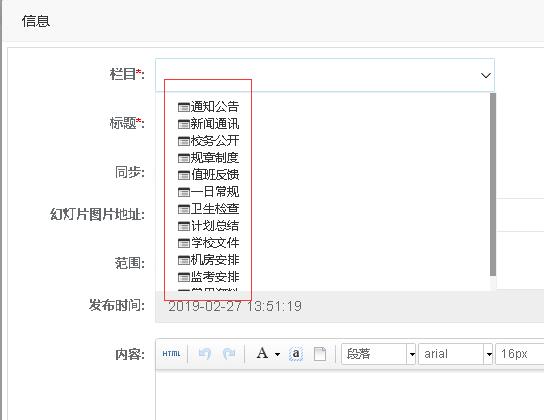Screen dimensions: 544x420
Task: Select the 监考安排 entry
Action: click(x=215, y=277)
